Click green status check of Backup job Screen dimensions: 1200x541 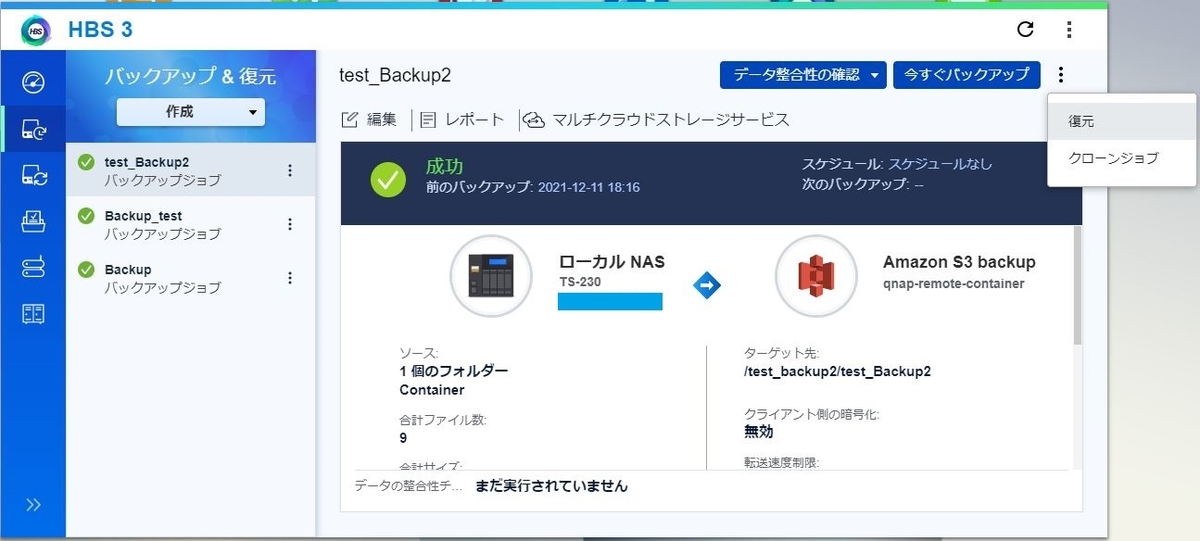pyautogui.click(x=86, y=269)
